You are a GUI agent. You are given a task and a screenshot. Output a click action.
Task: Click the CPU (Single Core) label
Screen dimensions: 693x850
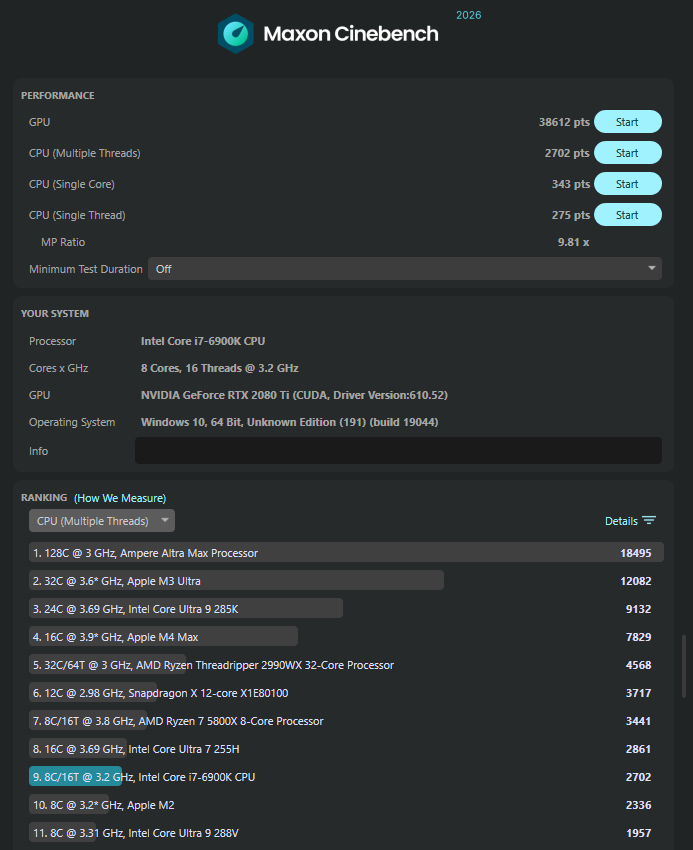(72, 184)
